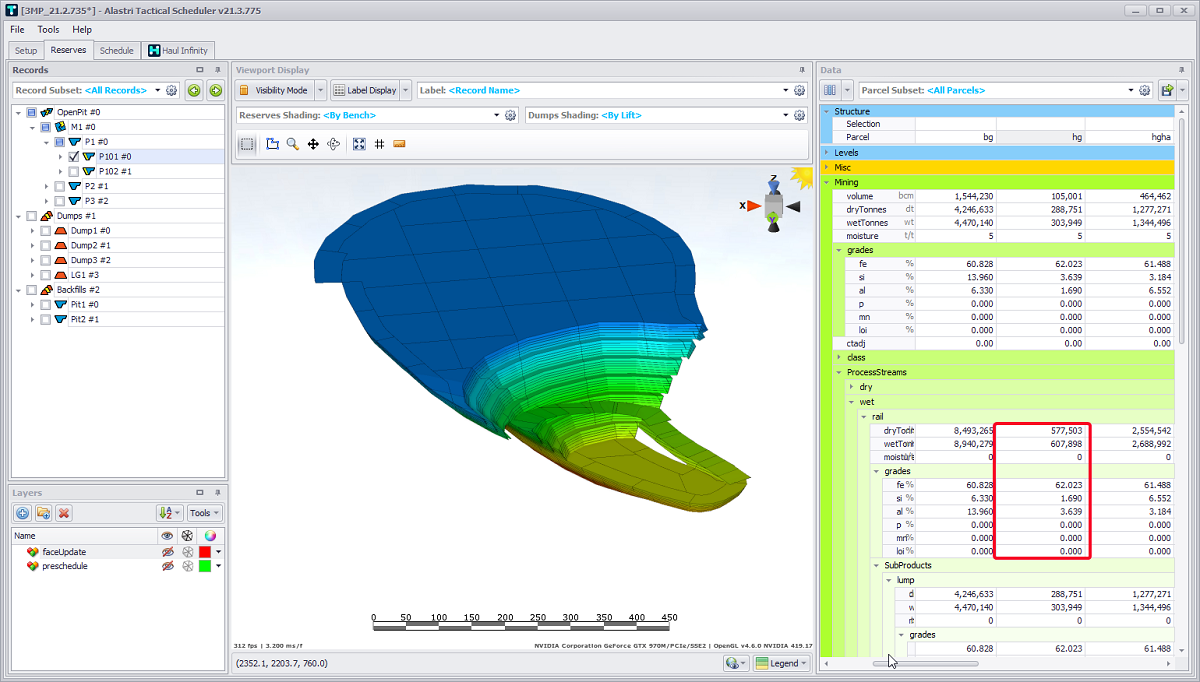This screenshot has width=1200, height=682.
Task: Switch to the Schedule tab
Action: (116, 50)
